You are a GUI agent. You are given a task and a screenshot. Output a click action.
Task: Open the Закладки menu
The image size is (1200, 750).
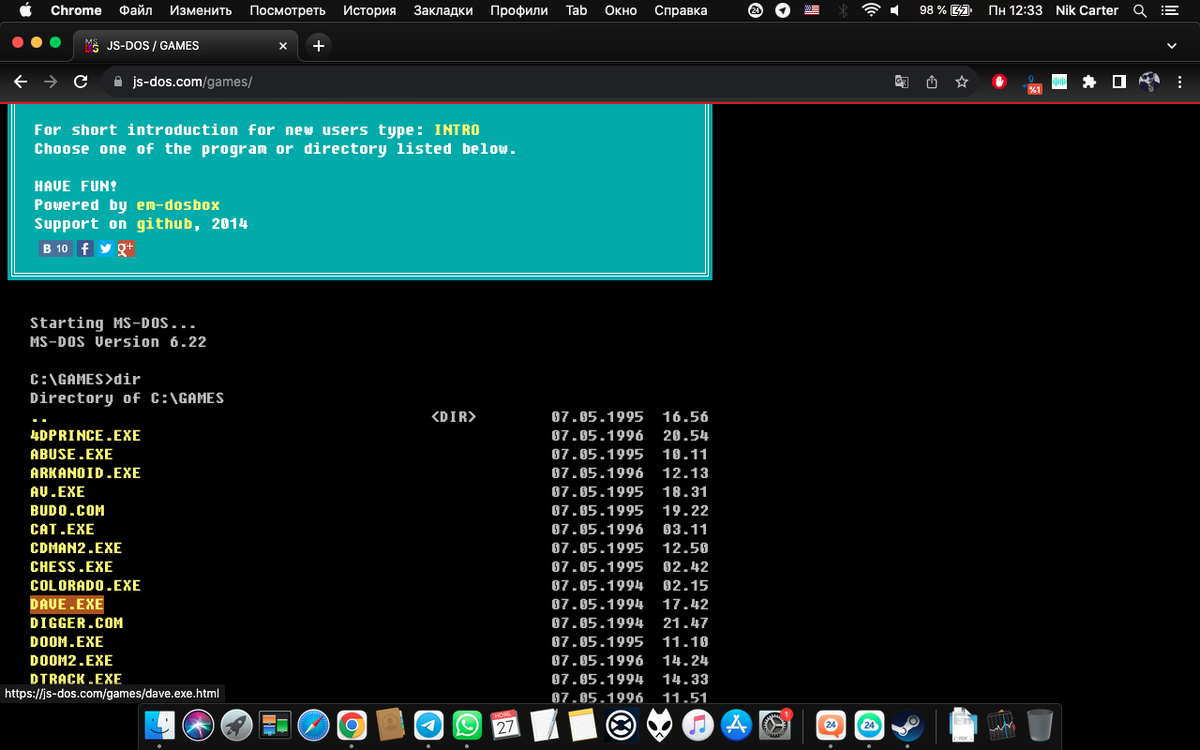[x=443, y=10]
